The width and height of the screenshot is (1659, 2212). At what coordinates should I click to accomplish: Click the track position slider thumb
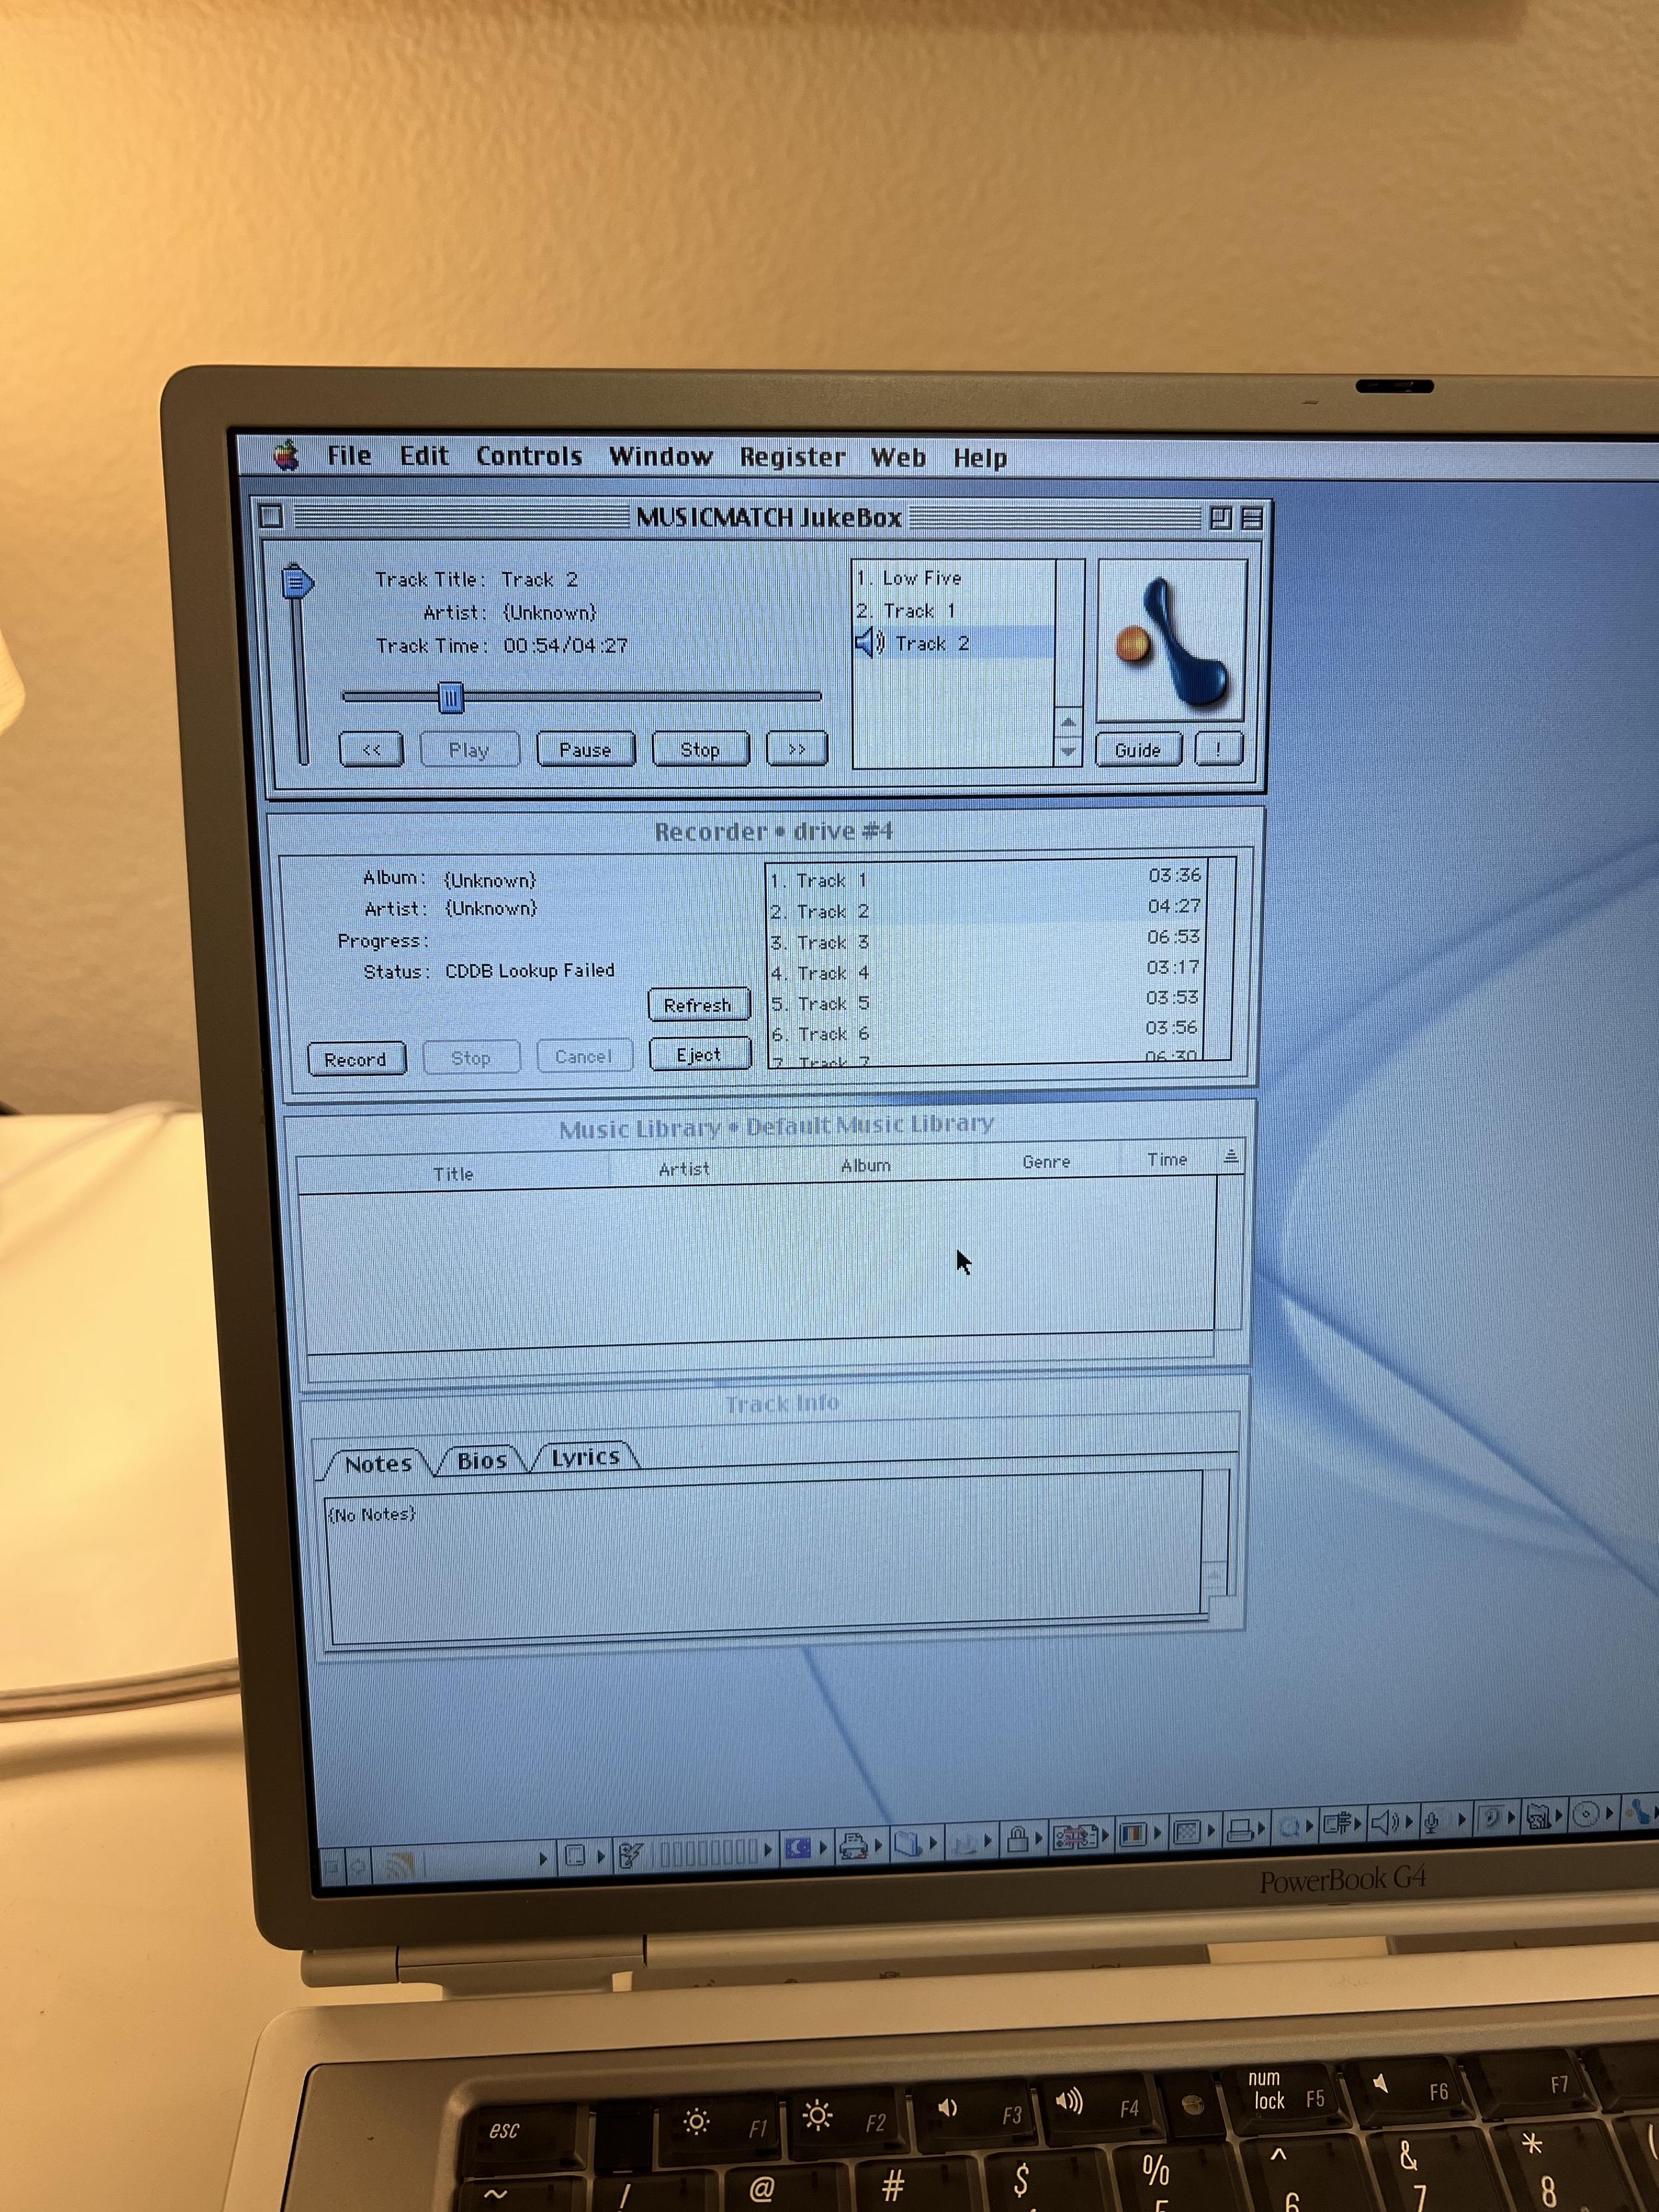point(451,697)
